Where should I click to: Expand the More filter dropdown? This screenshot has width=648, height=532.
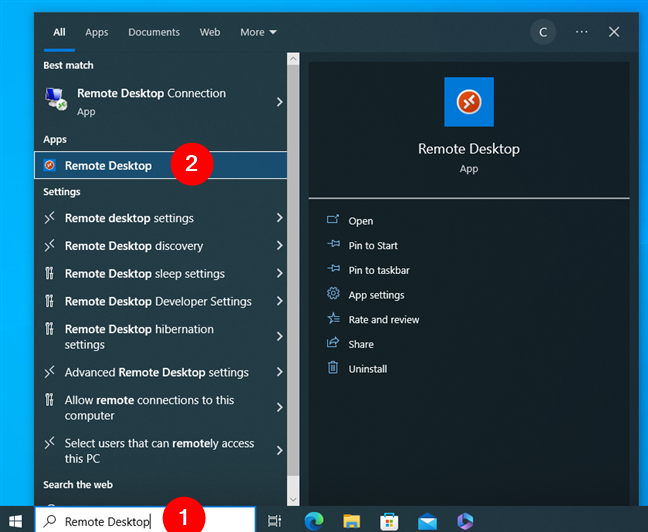click(258, 32)
